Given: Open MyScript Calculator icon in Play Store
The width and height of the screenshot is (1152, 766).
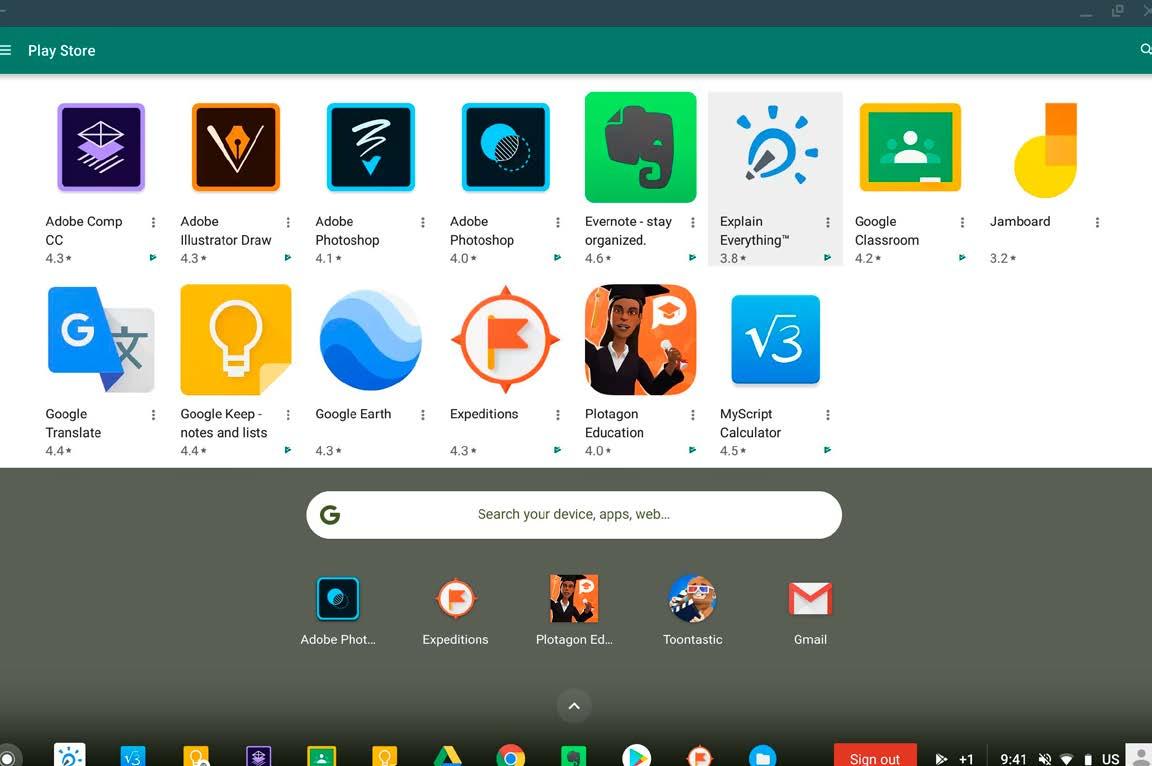Looking at the screenshot, I should pyautogui.click(x=775, y=339).
